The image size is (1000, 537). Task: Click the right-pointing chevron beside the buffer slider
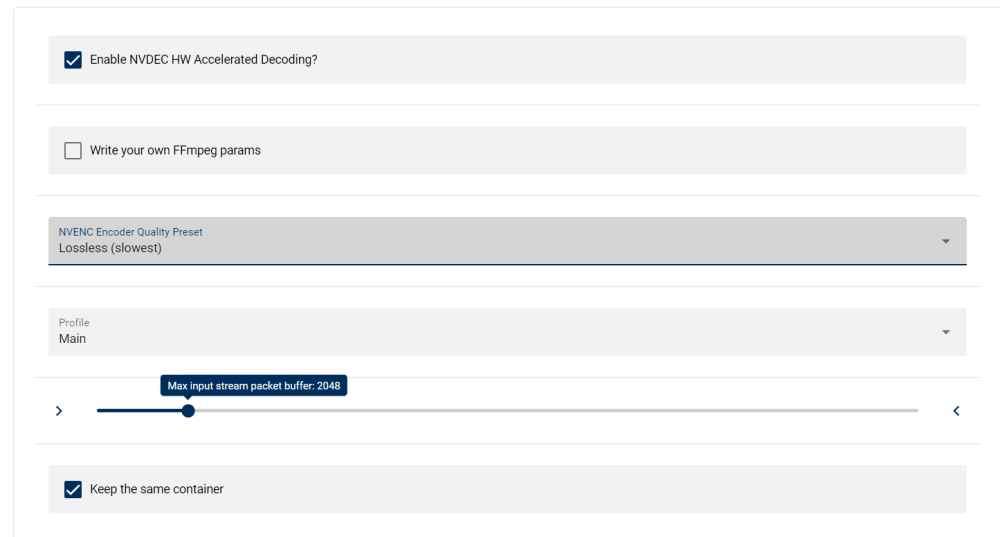pyautogui.click(x=59, y=411)
